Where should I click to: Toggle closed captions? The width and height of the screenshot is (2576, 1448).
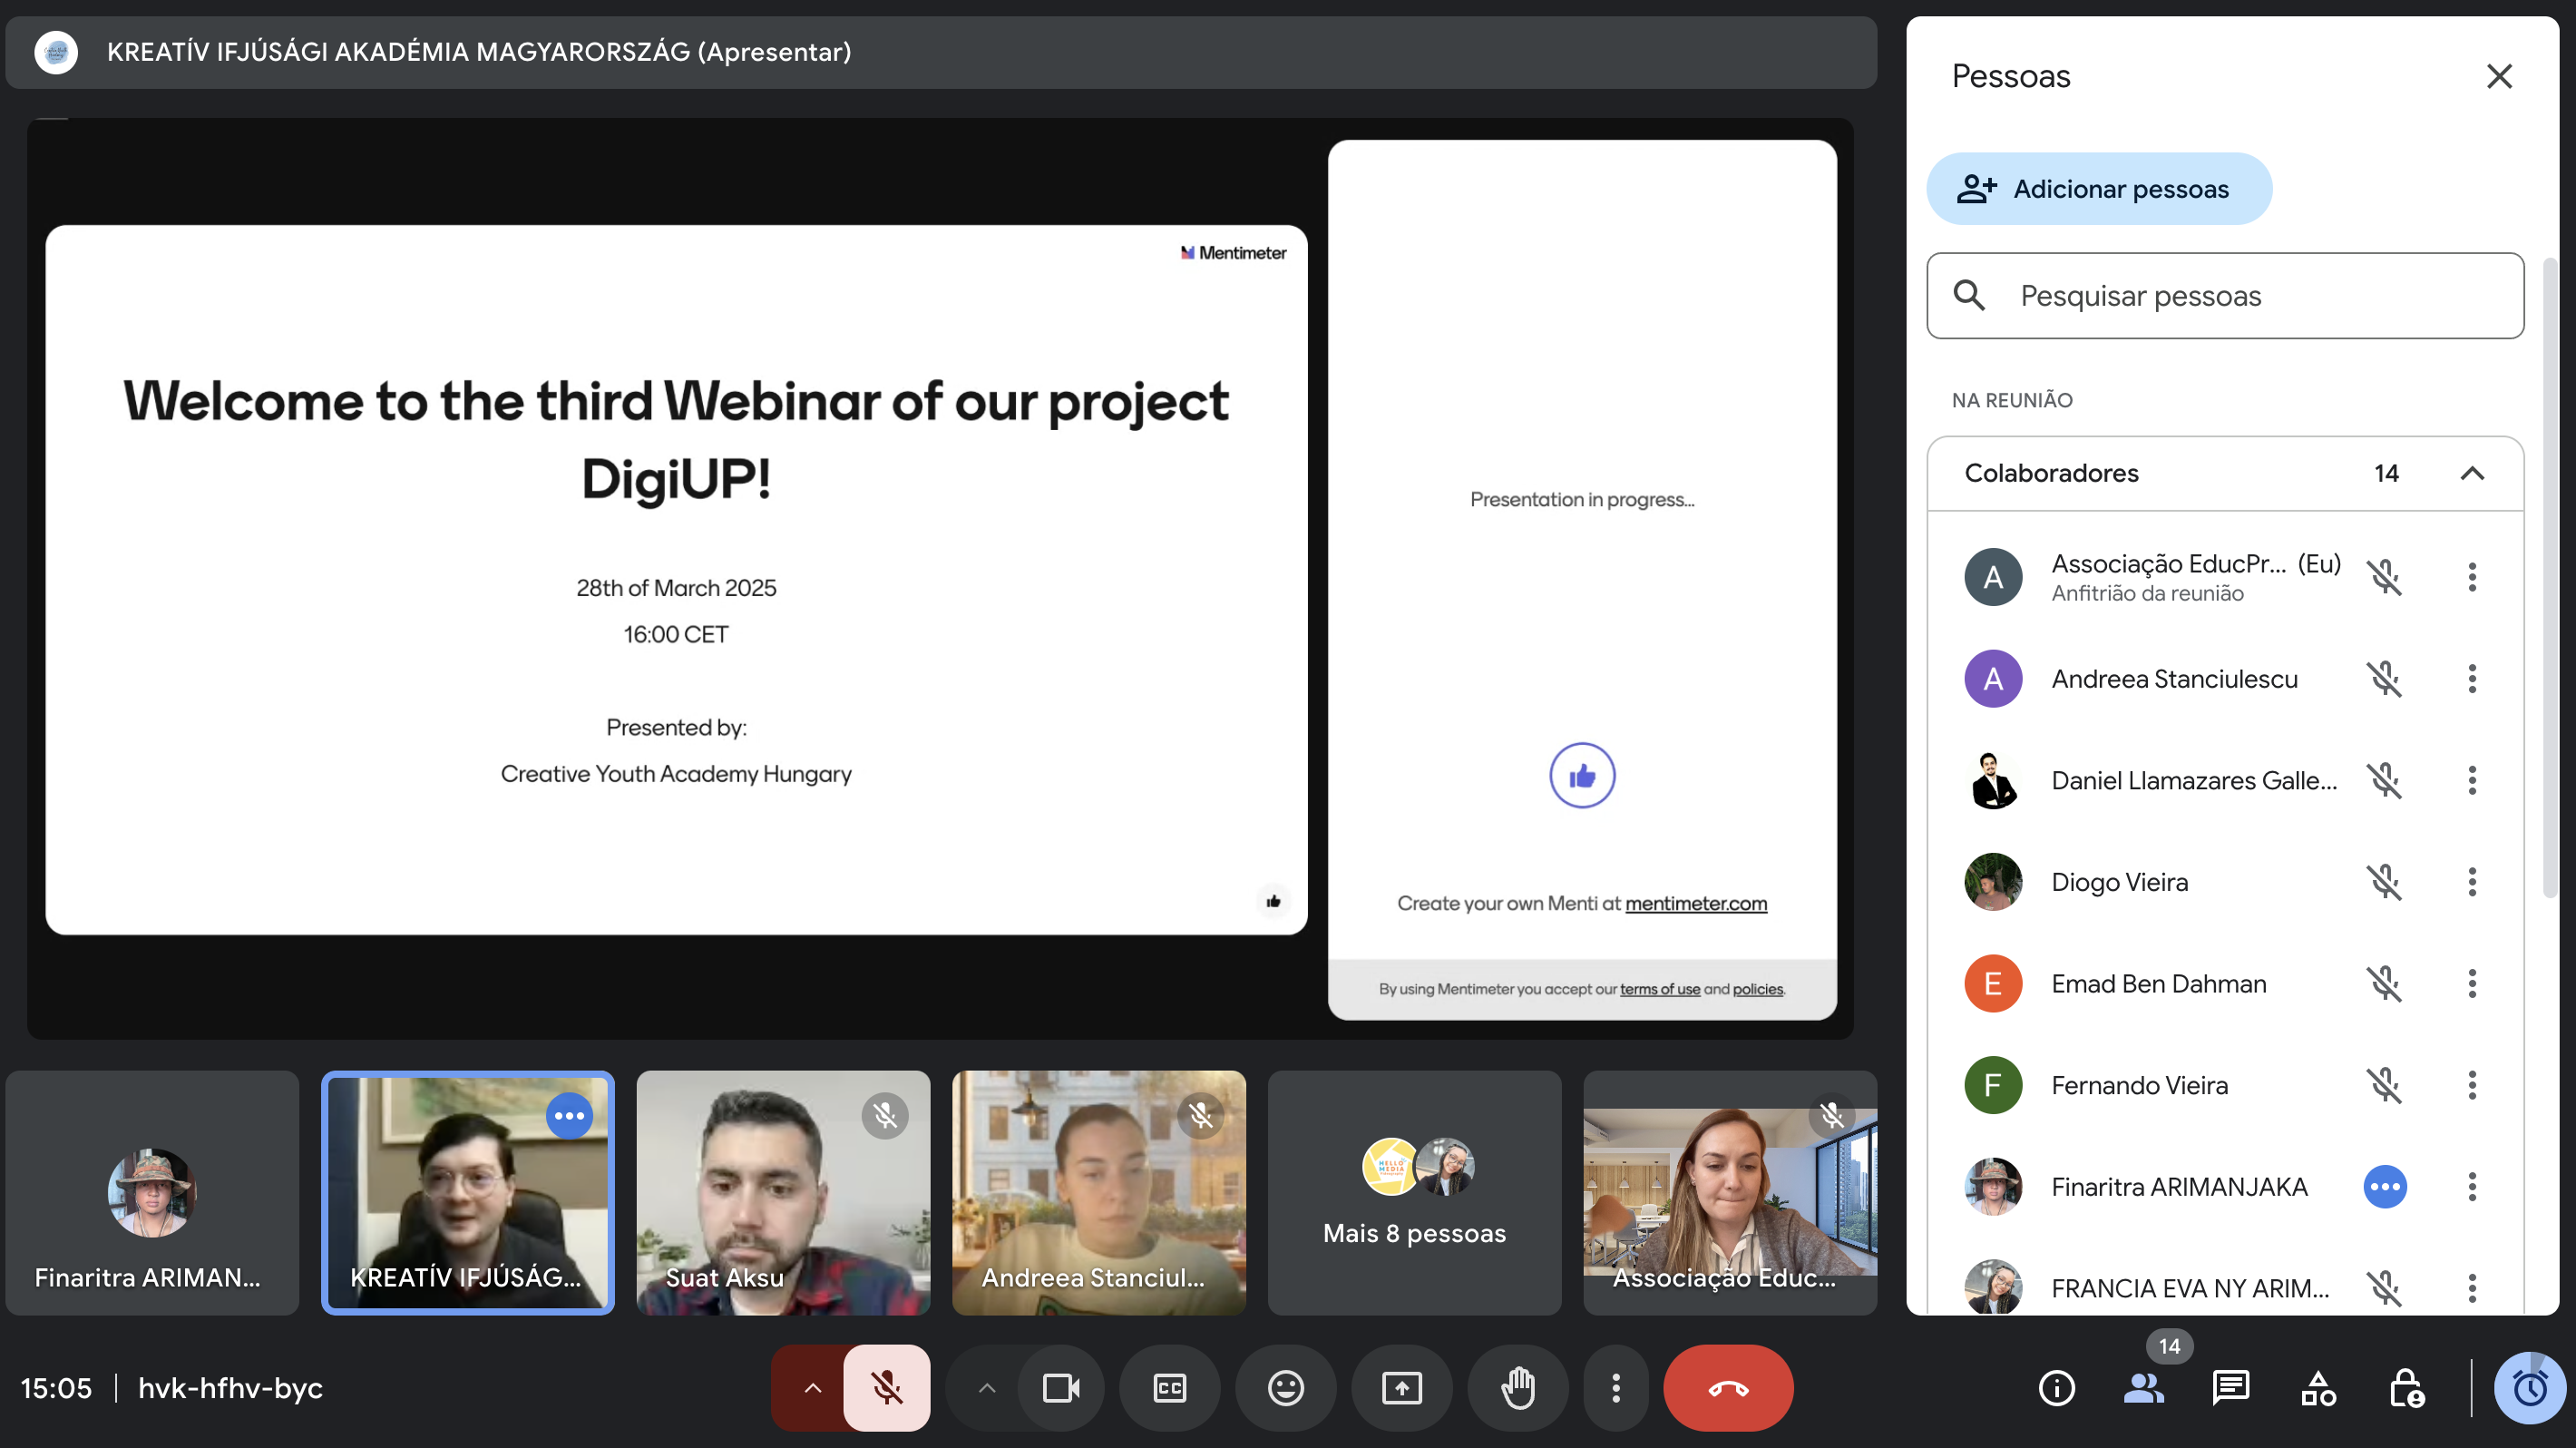(1169, 1387)
